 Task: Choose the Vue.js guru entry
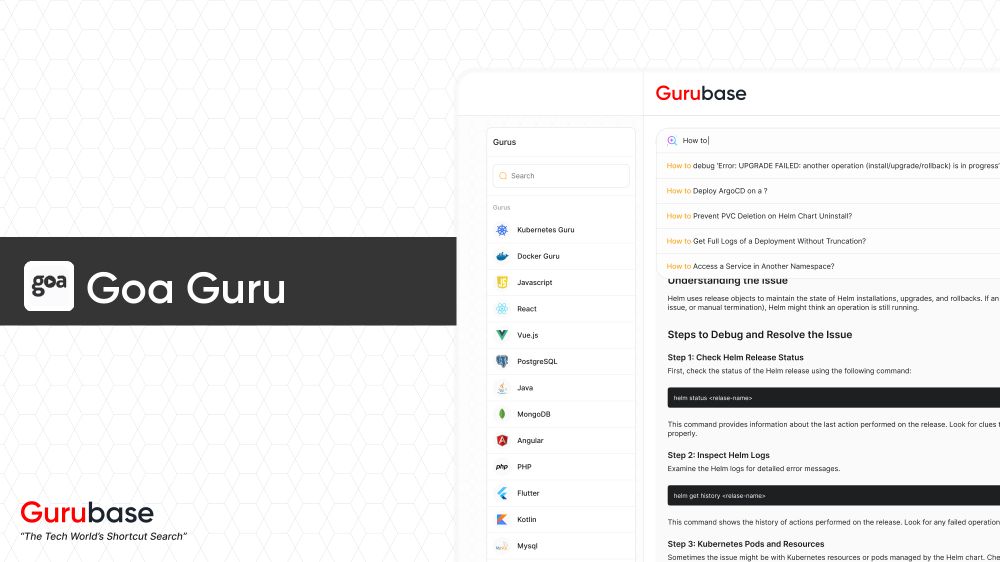click(561, 335)
